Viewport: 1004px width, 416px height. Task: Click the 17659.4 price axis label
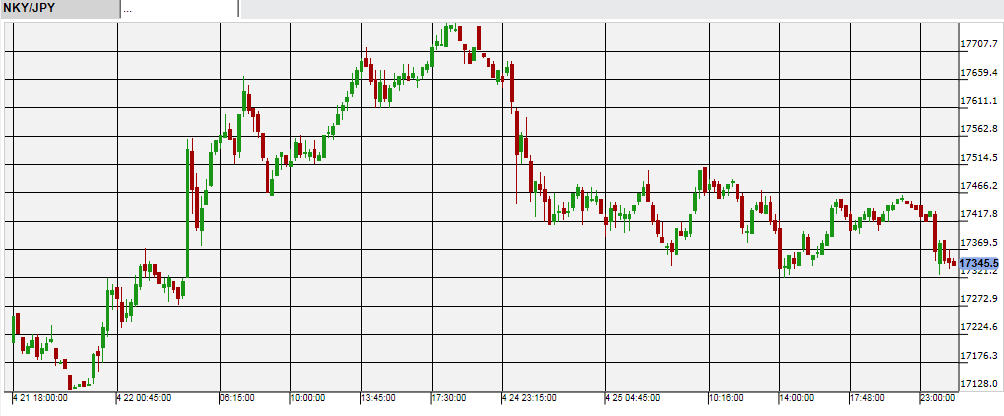pos(979,73)
